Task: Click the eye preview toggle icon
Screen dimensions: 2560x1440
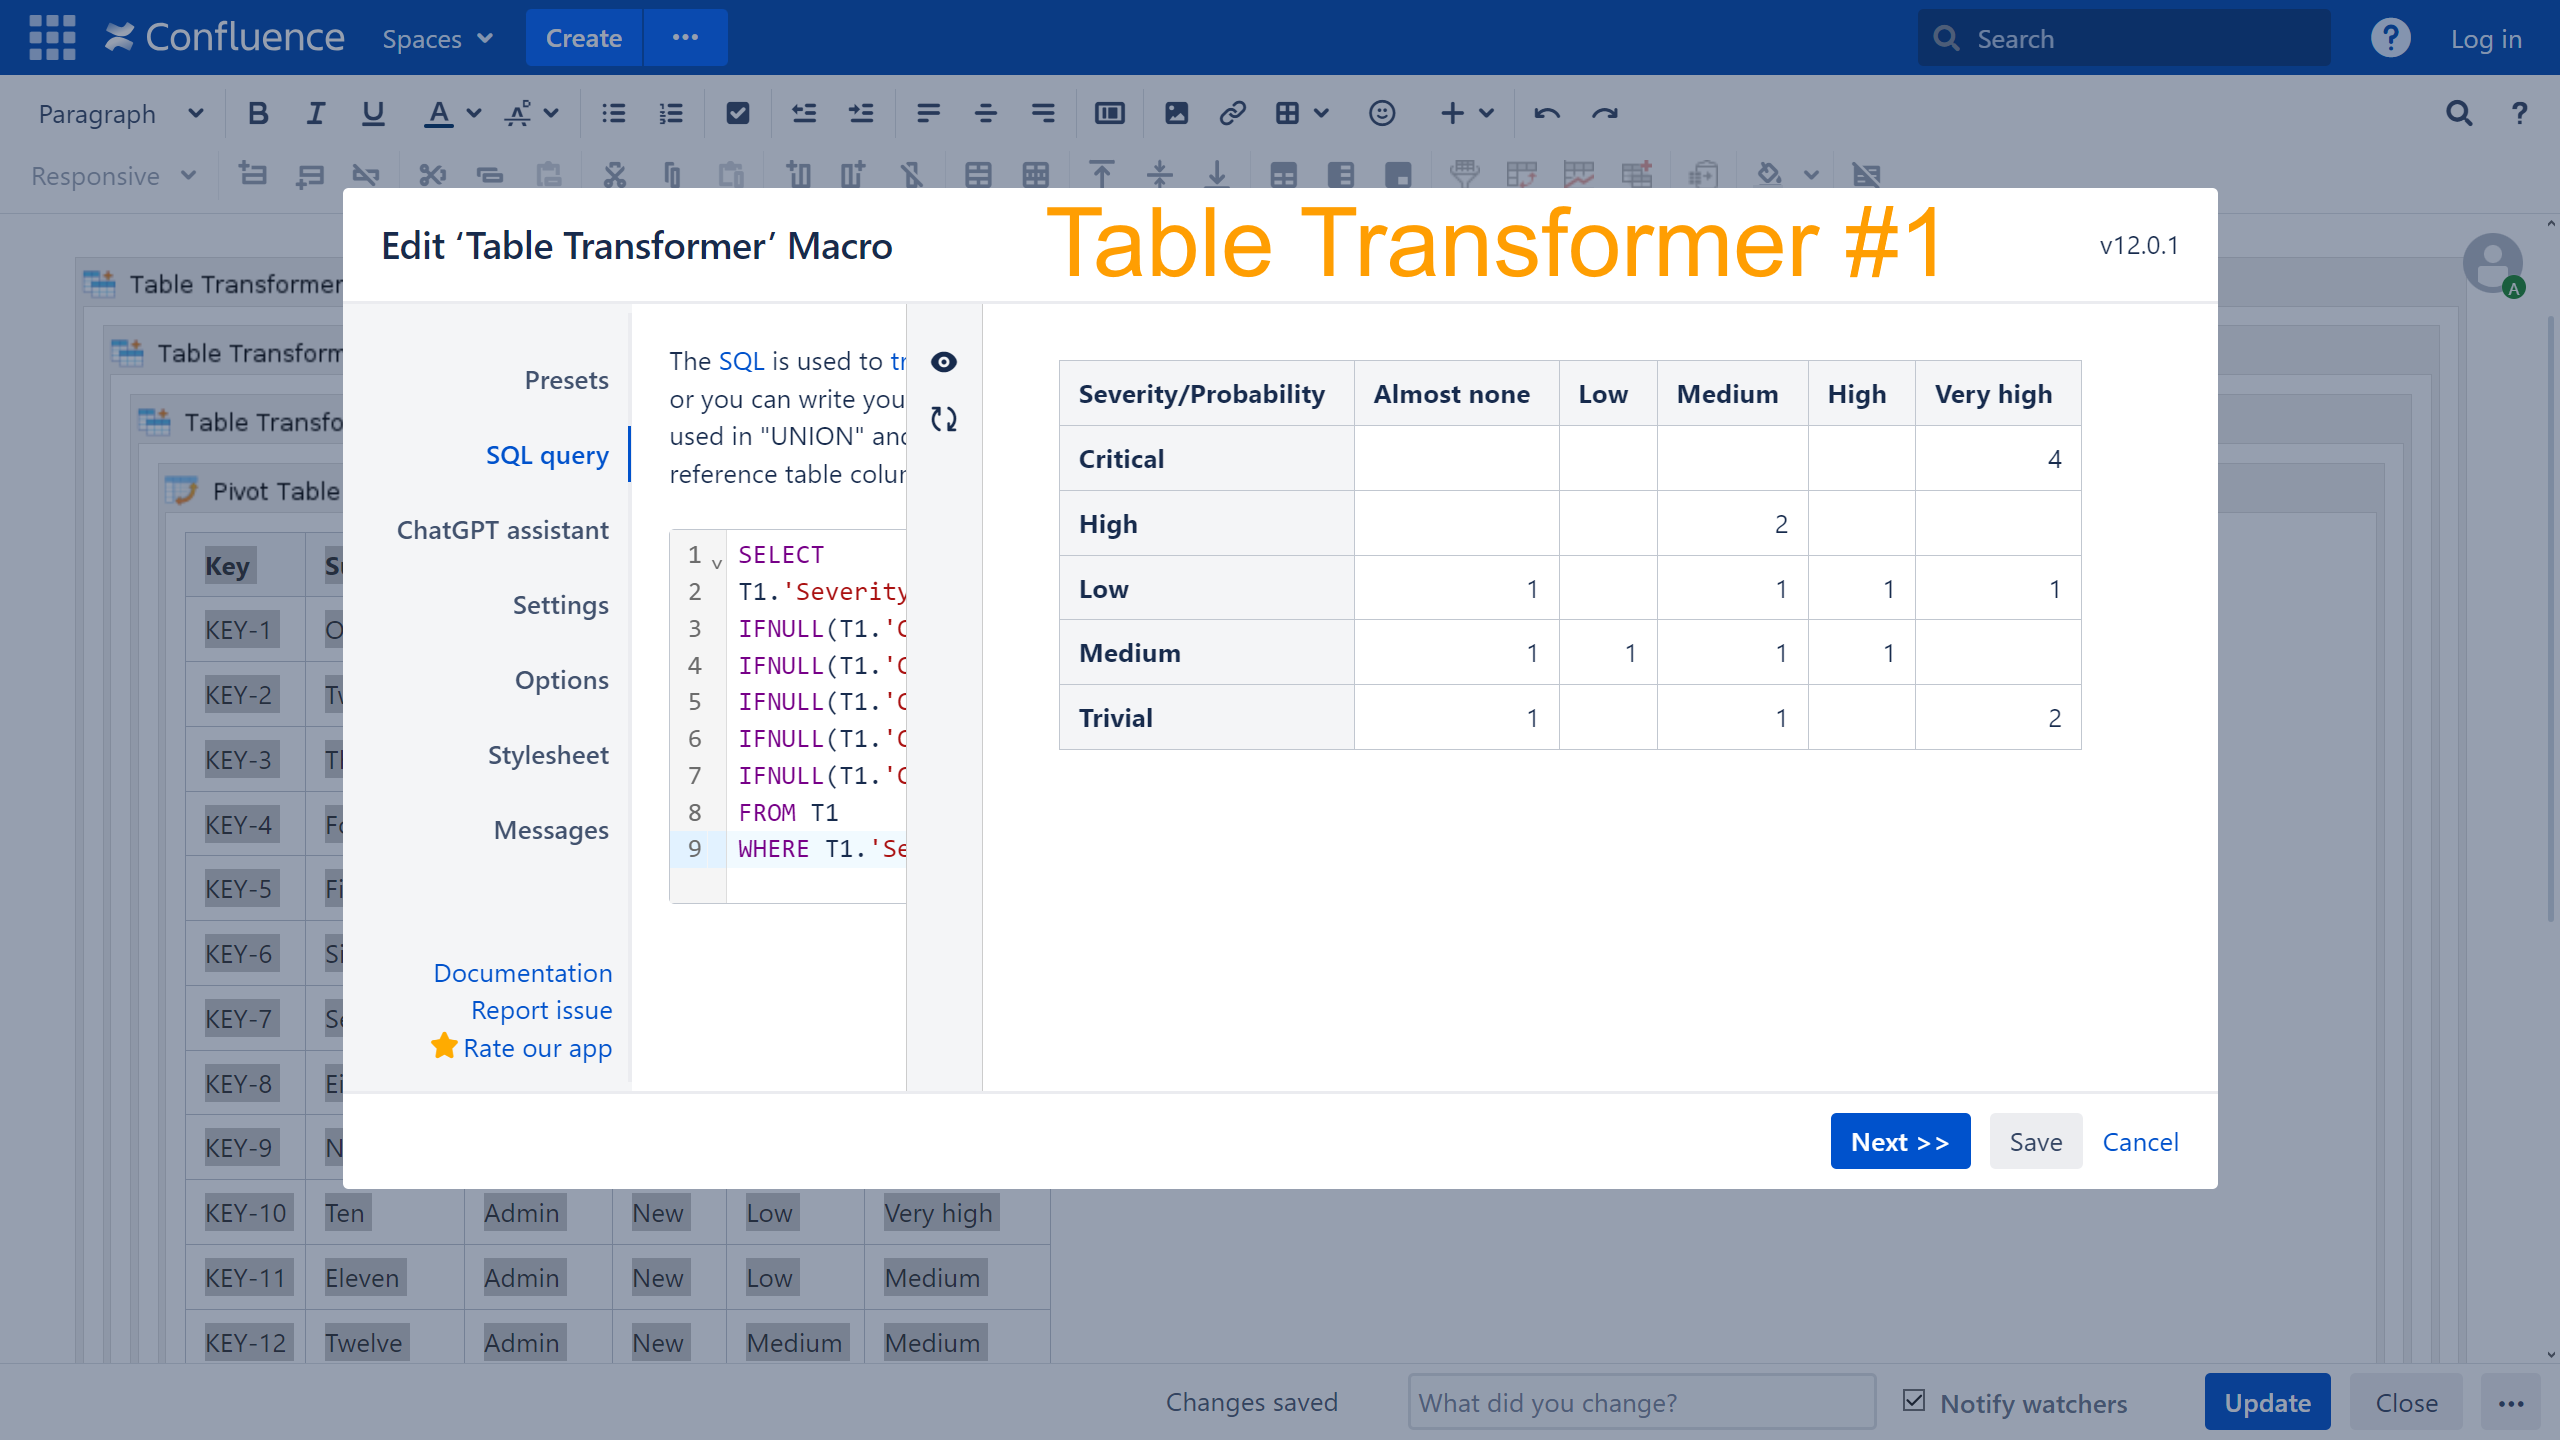Action: [943, 362]
